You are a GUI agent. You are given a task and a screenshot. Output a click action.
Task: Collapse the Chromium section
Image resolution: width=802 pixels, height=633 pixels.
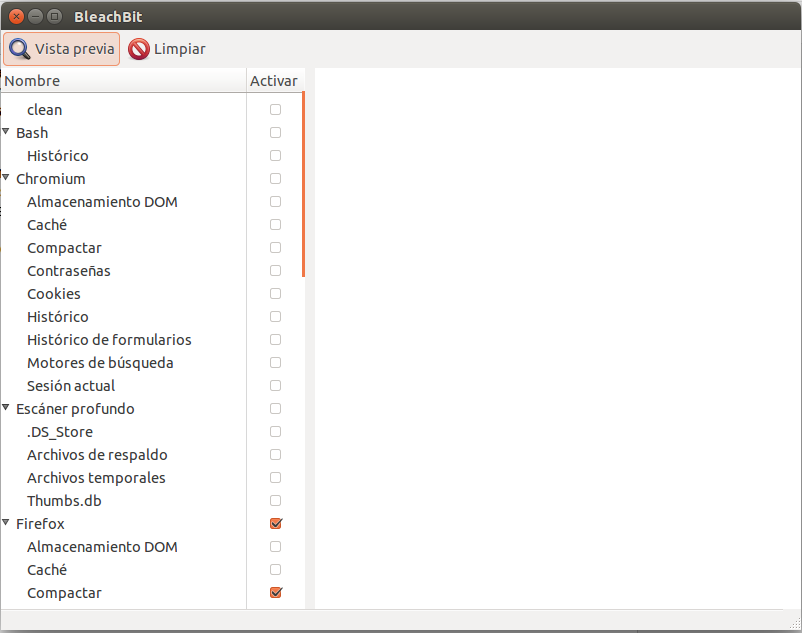[8, 178]
